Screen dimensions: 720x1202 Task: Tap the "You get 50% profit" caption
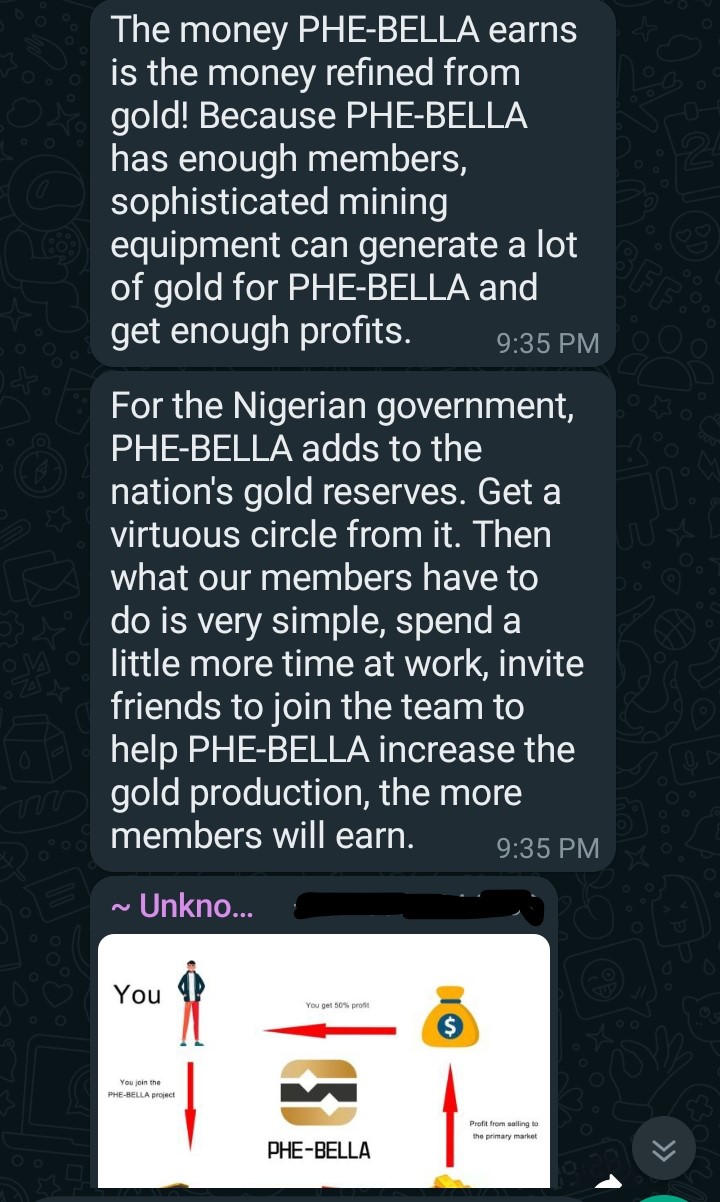[x=337, y=1005]
